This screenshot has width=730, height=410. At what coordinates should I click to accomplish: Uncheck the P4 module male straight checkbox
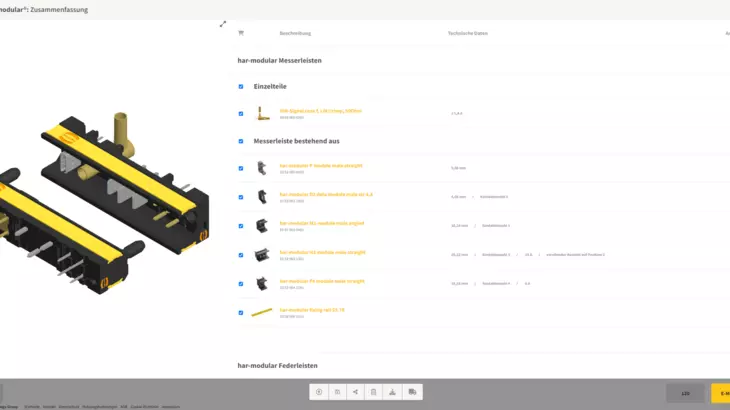coord(241,284)
